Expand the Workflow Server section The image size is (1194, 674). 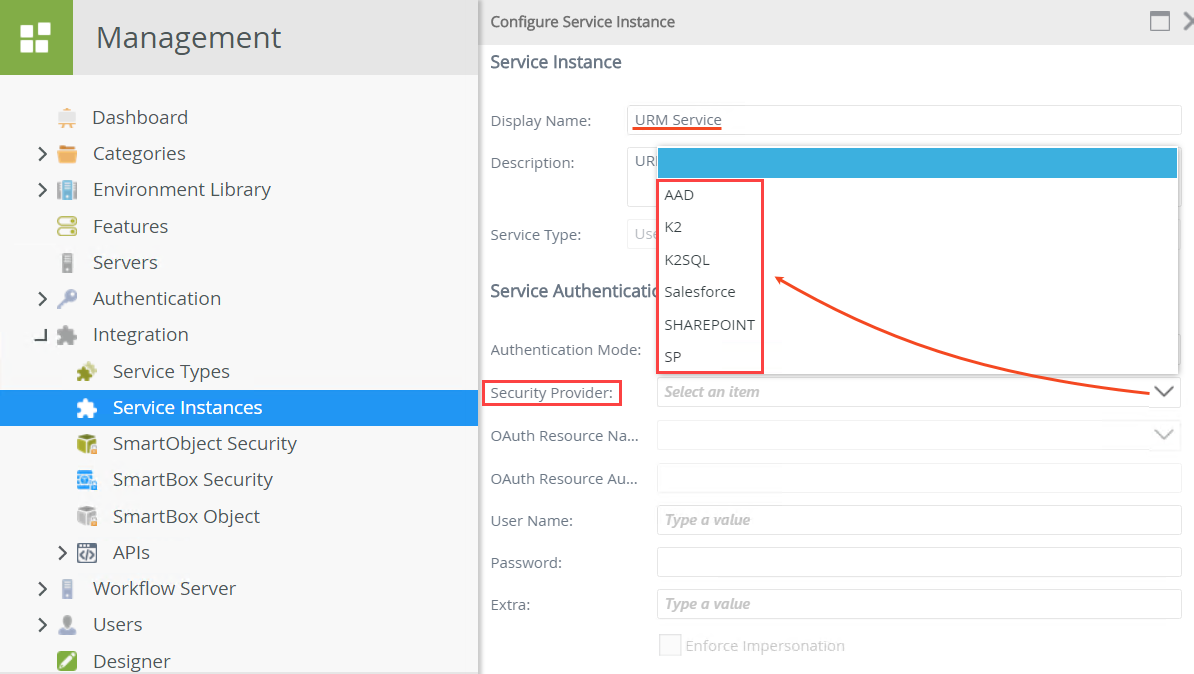(42, 589)
